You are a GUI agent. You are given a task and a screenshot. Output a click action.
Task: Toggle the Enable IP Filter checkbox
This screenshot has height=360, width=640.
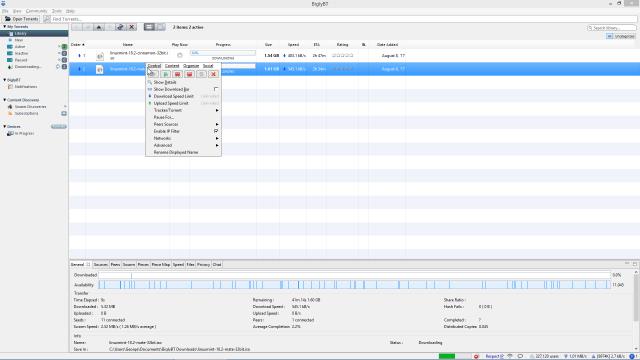point(216,131)
